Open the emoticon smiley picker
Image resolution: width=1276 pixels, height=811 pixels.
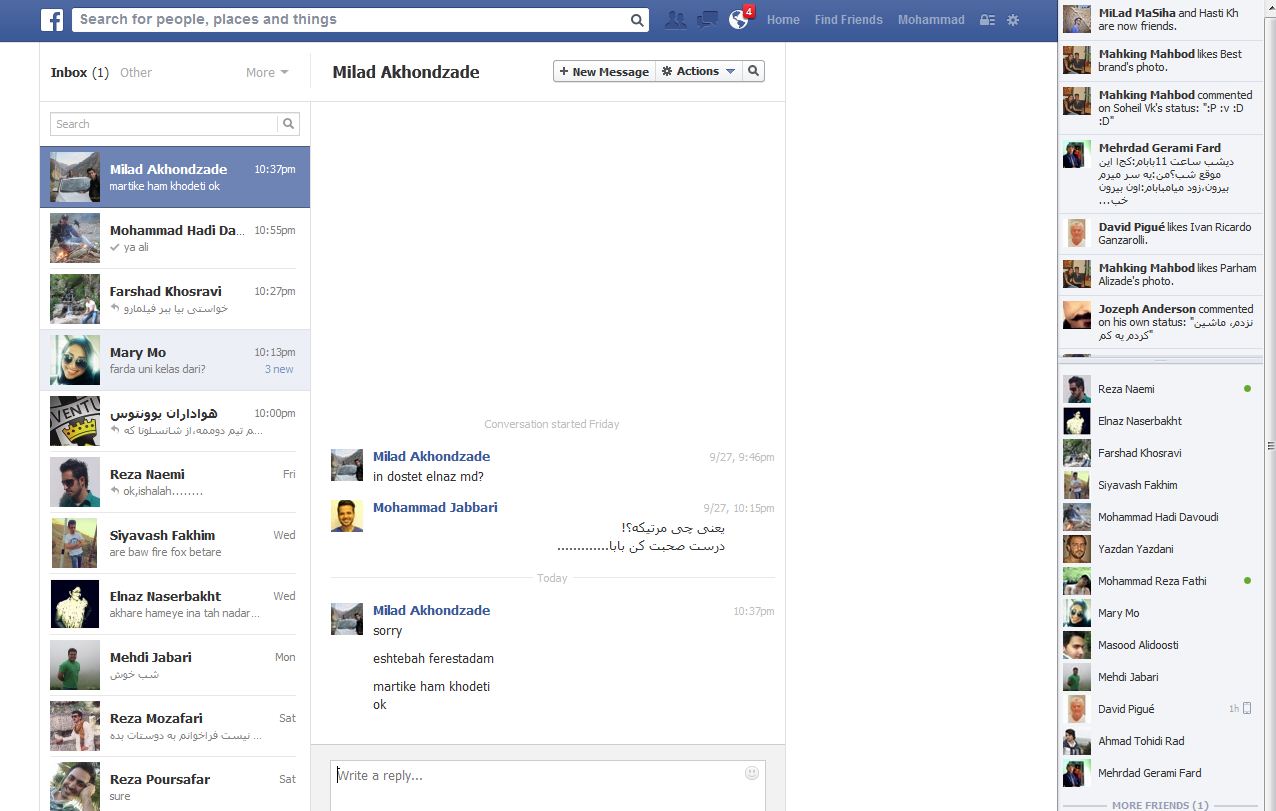752,773
